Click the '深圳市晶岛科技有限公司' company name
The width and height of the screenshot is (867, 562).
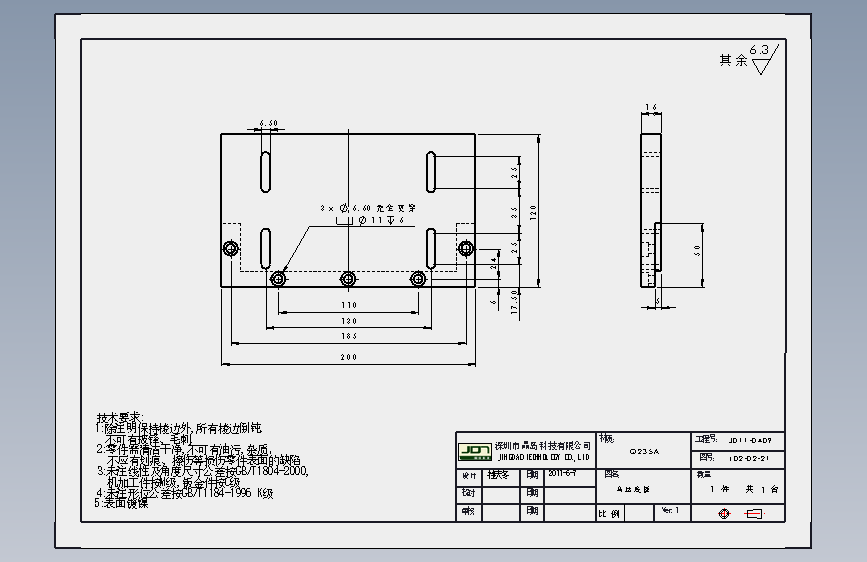click(x=542, y=445)
